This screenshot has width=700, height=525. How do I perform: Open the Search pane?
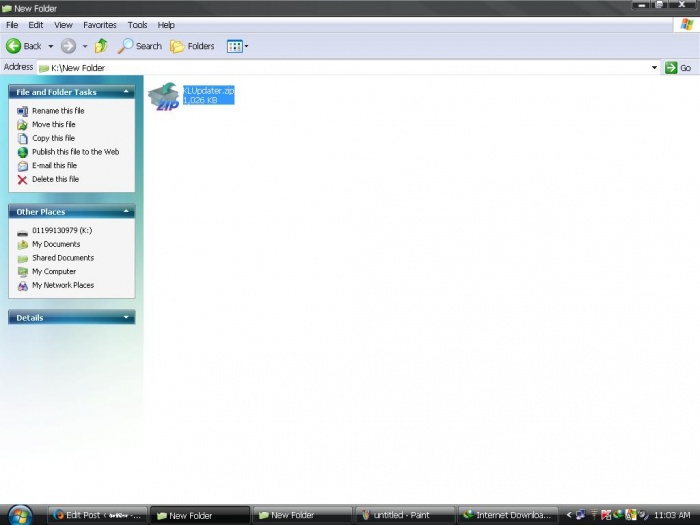click(140, 46)
